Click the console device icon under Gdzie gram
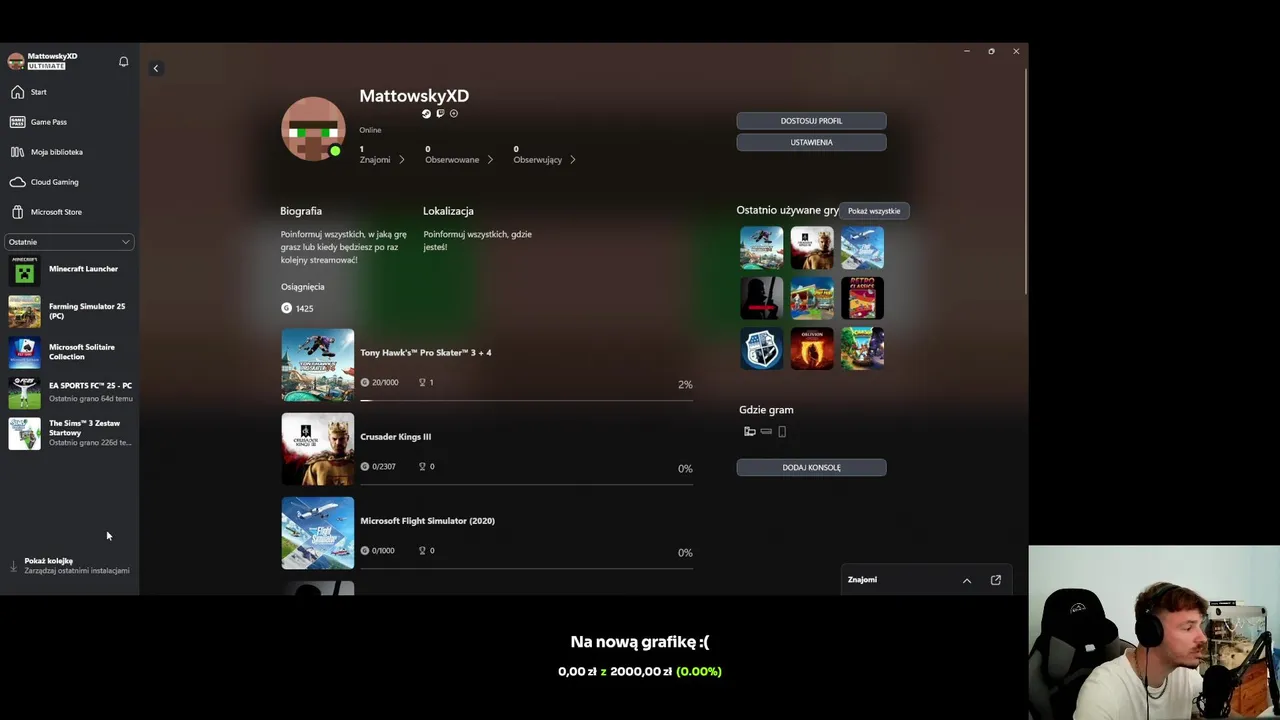The height and width of the screenshot is (720, 1280). (766, 432)
